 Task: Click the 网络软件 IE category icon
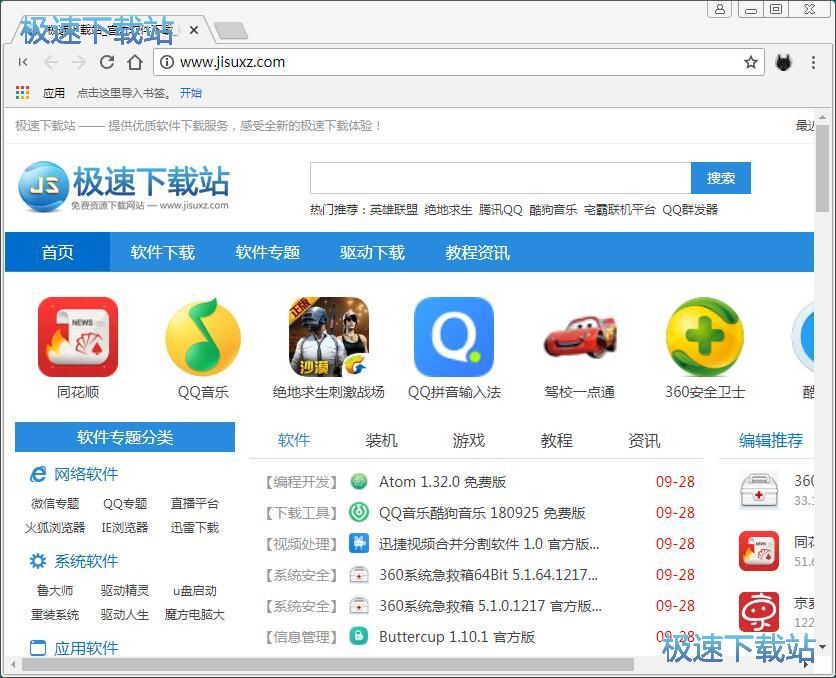point(38,474)
